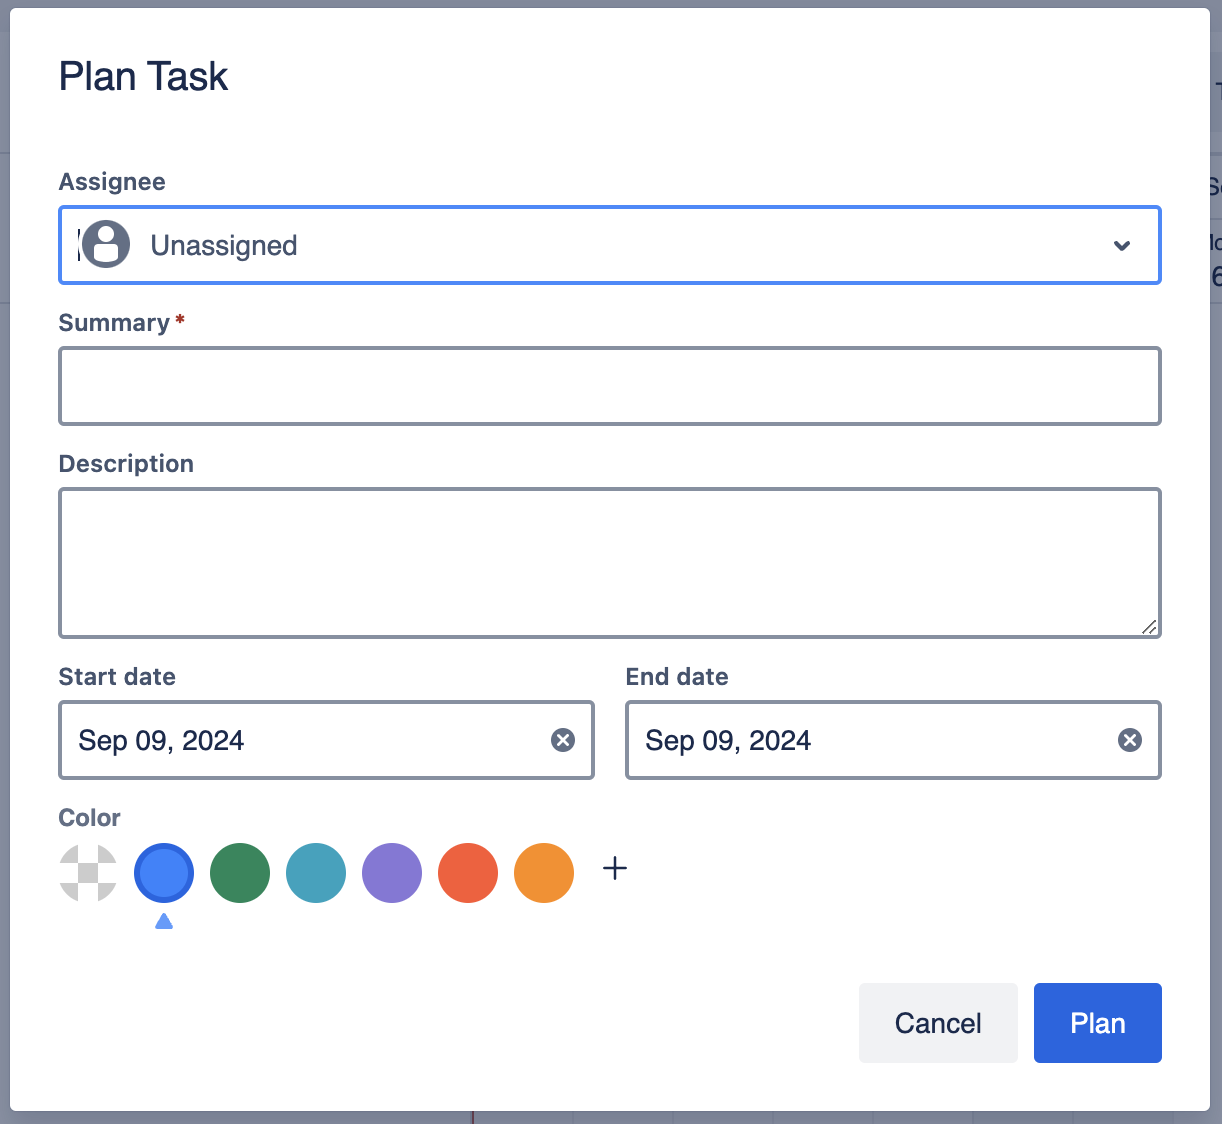The width and height of the screenshot is (1222, 1124).
Task: Select the orange color swatch
Action: click(544, 873)
